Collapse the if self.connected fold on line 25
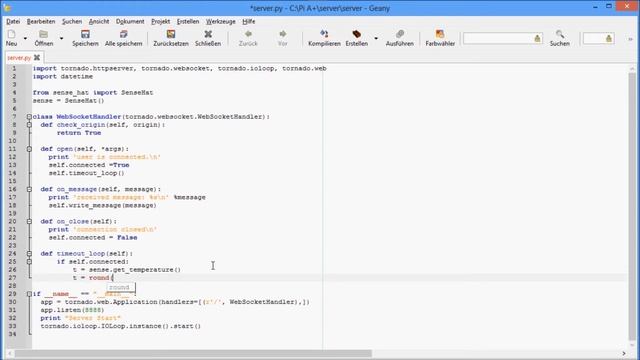The width and height of the screenshot is (640, 360). tap(29, 262)
